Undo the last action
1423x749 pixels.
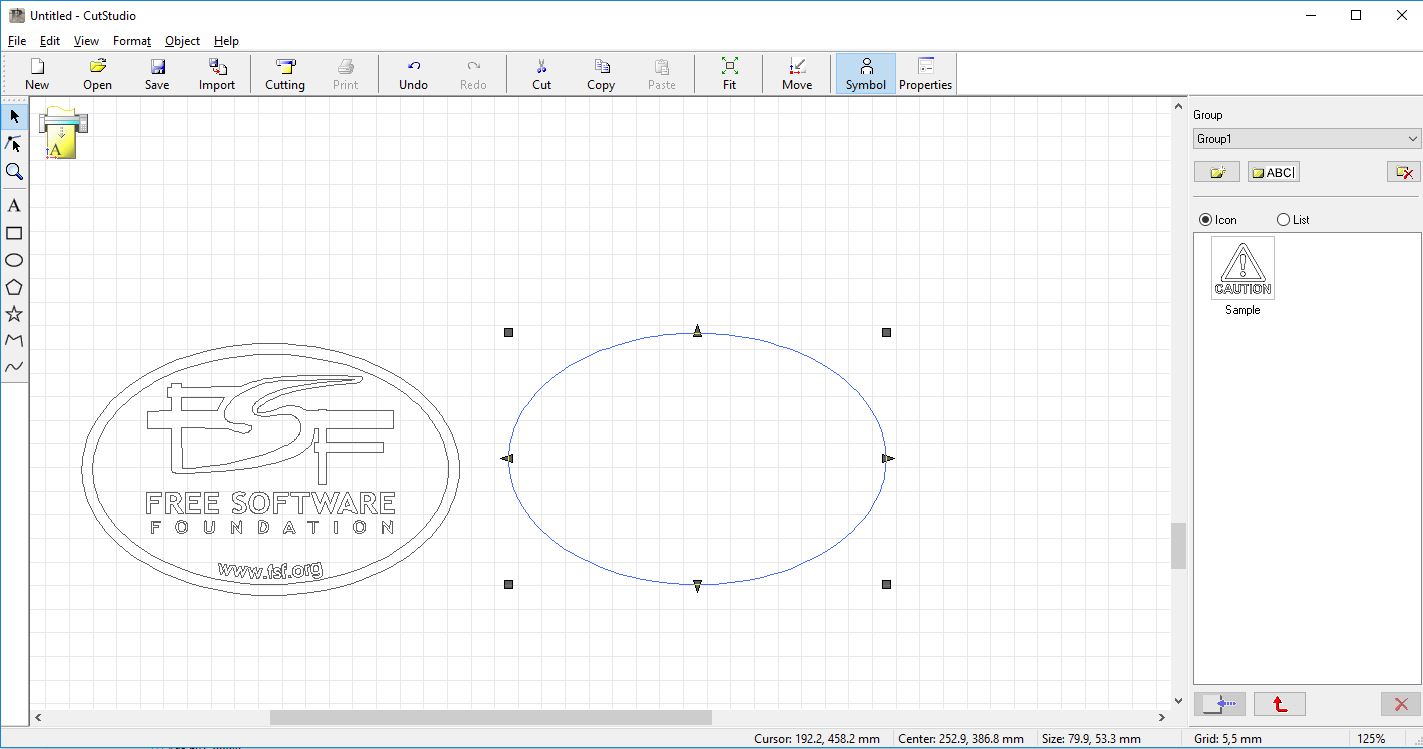[x=413, y=74]
